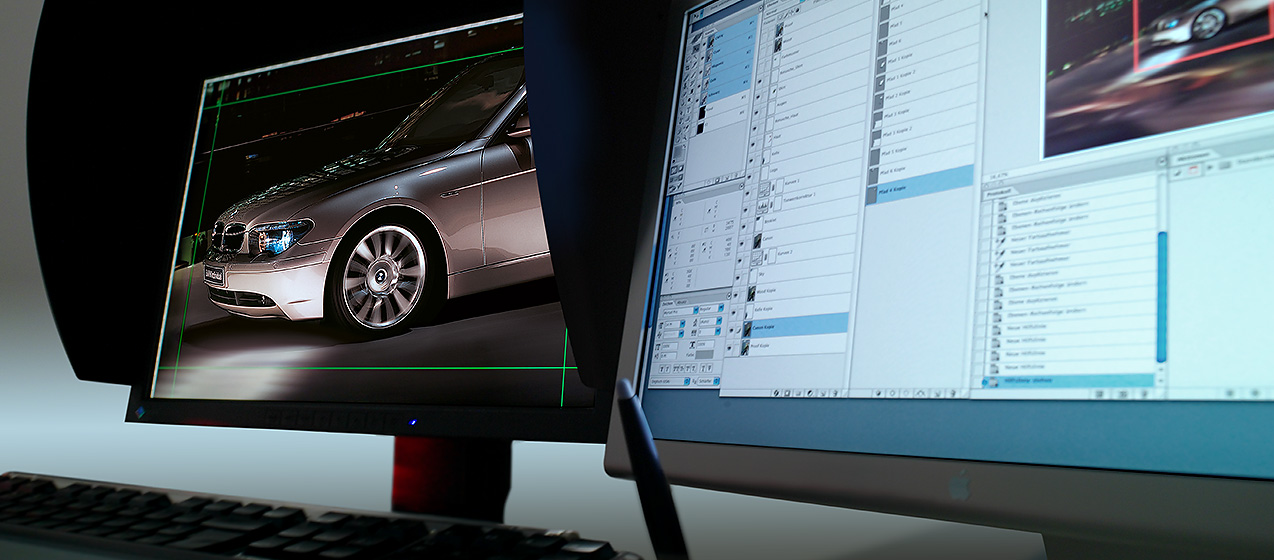The image size is (1274, 560).
Task: Switch to the Protokoll tab
Action: 997,194
